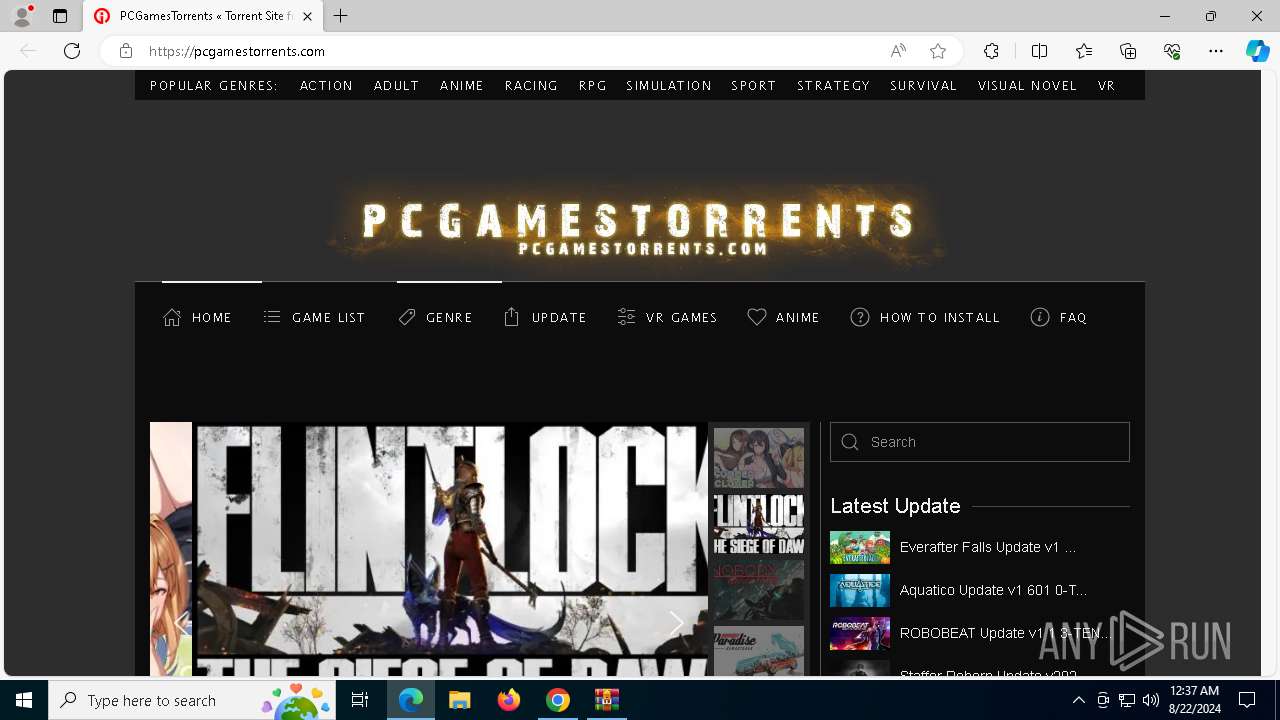
Task: Open the Favorites list
Action: click(1084, 51)
